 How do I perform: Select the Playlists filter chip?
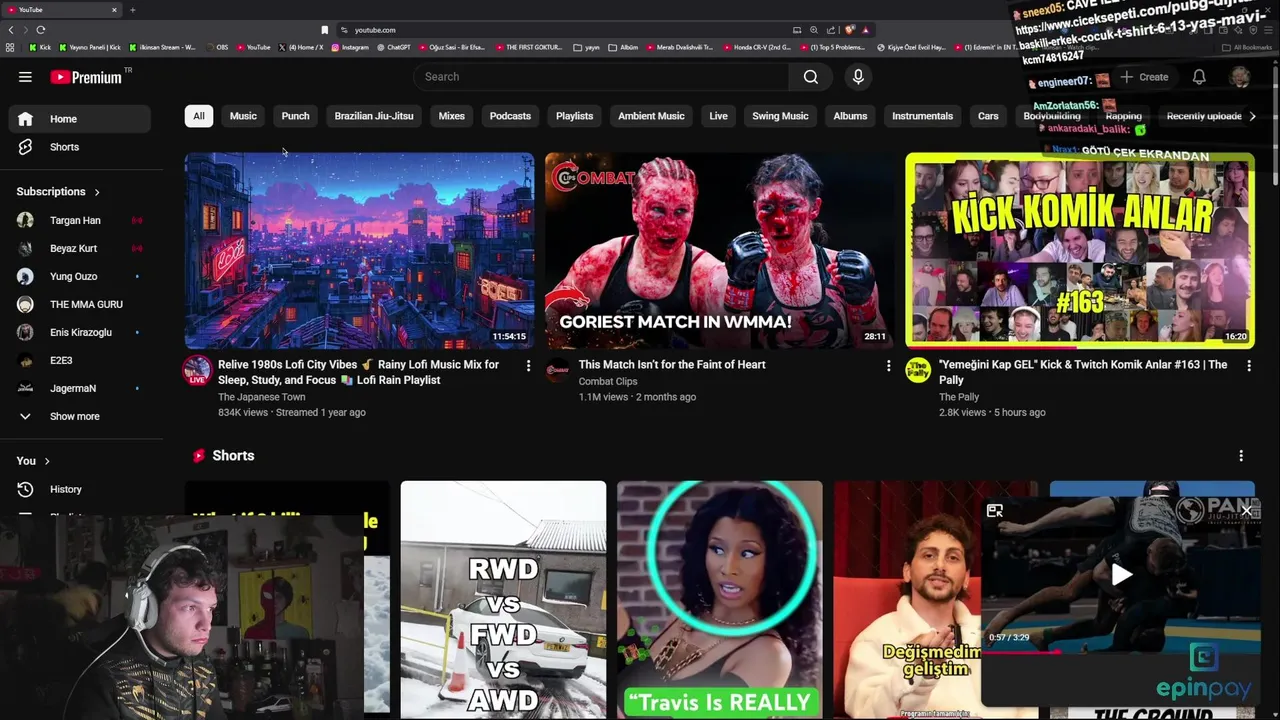tap(574, 116)
